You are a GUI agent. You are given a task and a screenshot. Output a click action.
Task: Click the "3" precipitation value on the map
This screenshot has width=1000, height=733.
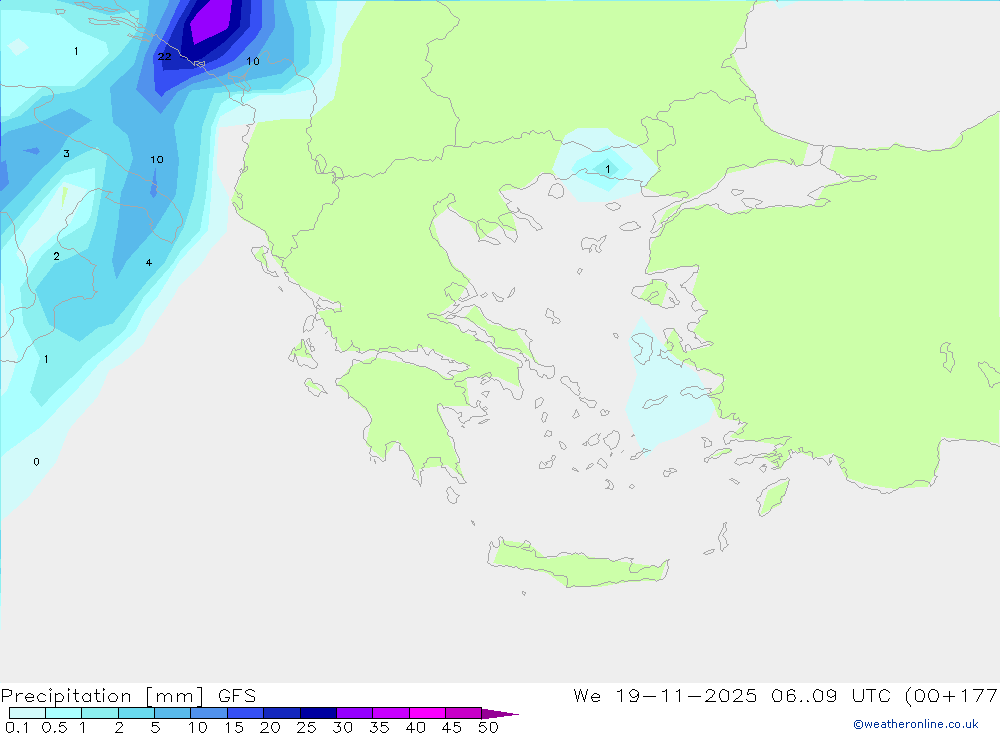[x=66, y=153]
